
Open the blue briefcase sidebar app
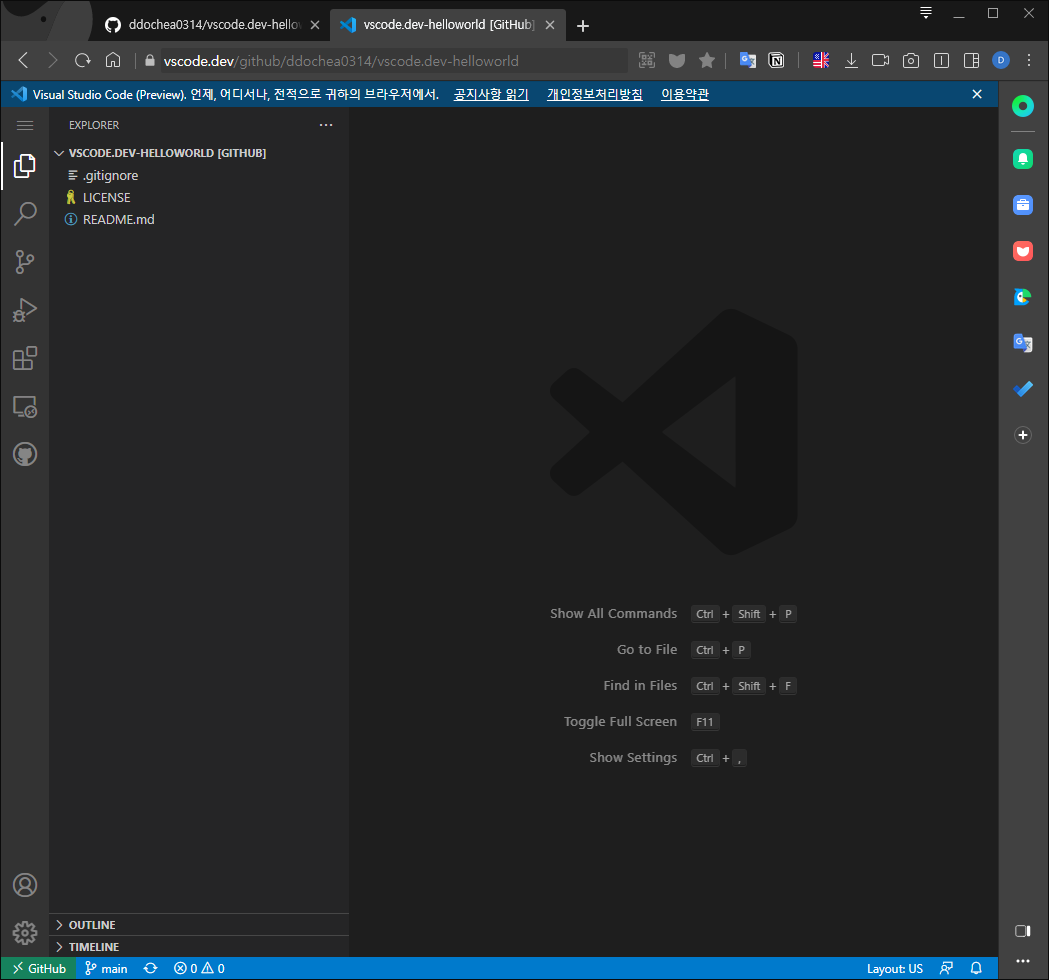pyautogui.click(x=1023, y=205)
